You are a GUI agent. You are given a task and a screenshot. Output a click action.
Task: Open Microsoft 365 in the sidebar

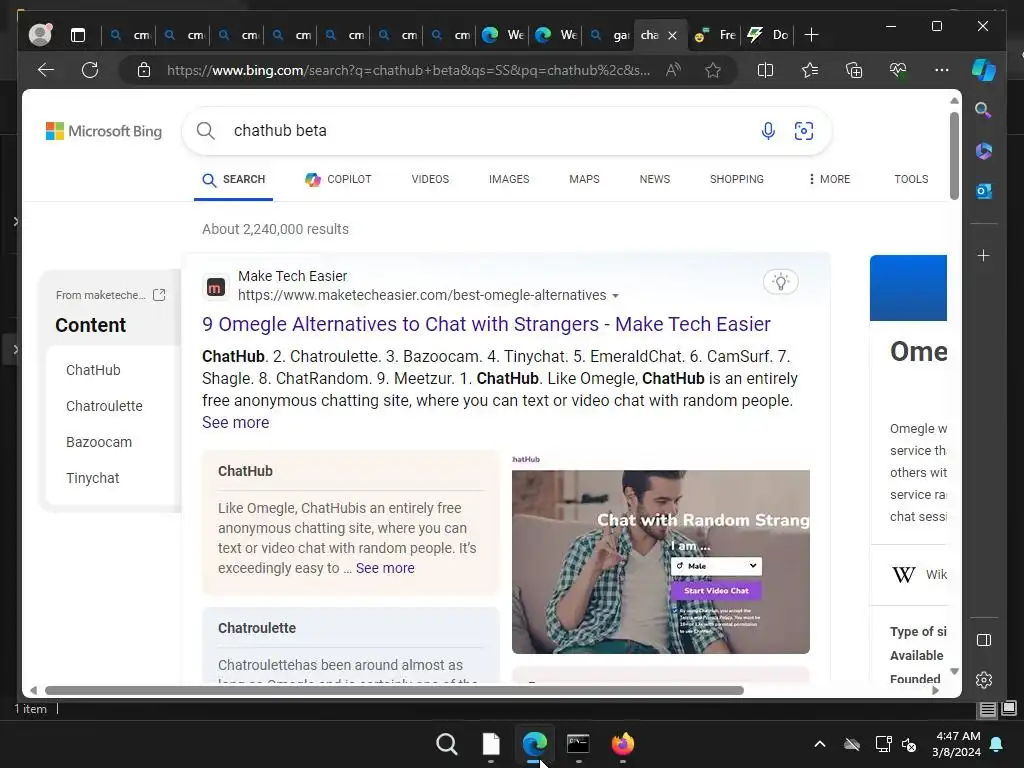point(984,151)
